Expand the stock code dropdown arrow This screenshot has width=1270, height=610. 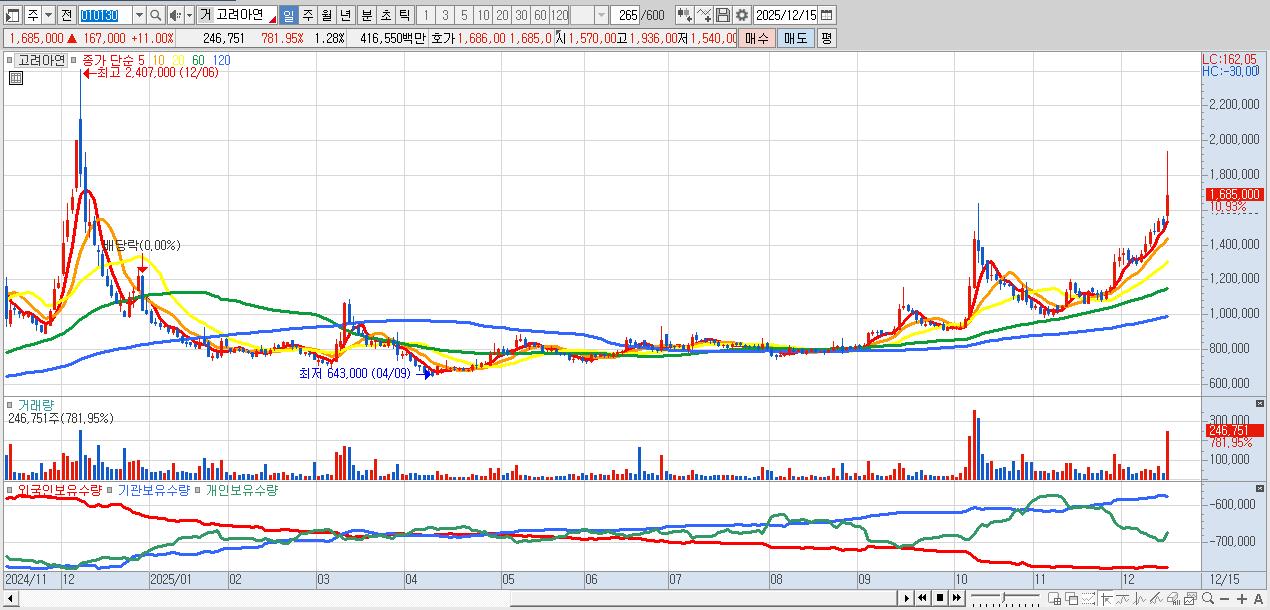tap(139, 15)
